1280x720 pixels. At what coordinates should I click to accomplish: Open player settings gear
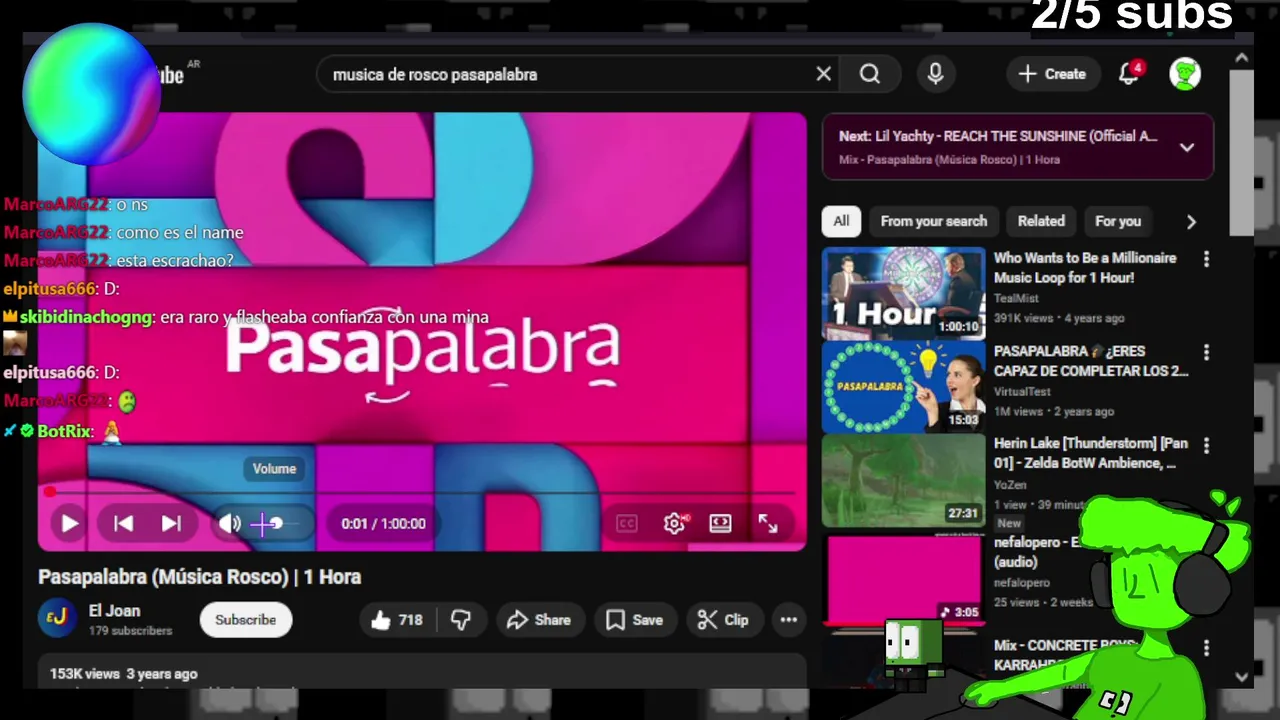(x=674, y=523)
